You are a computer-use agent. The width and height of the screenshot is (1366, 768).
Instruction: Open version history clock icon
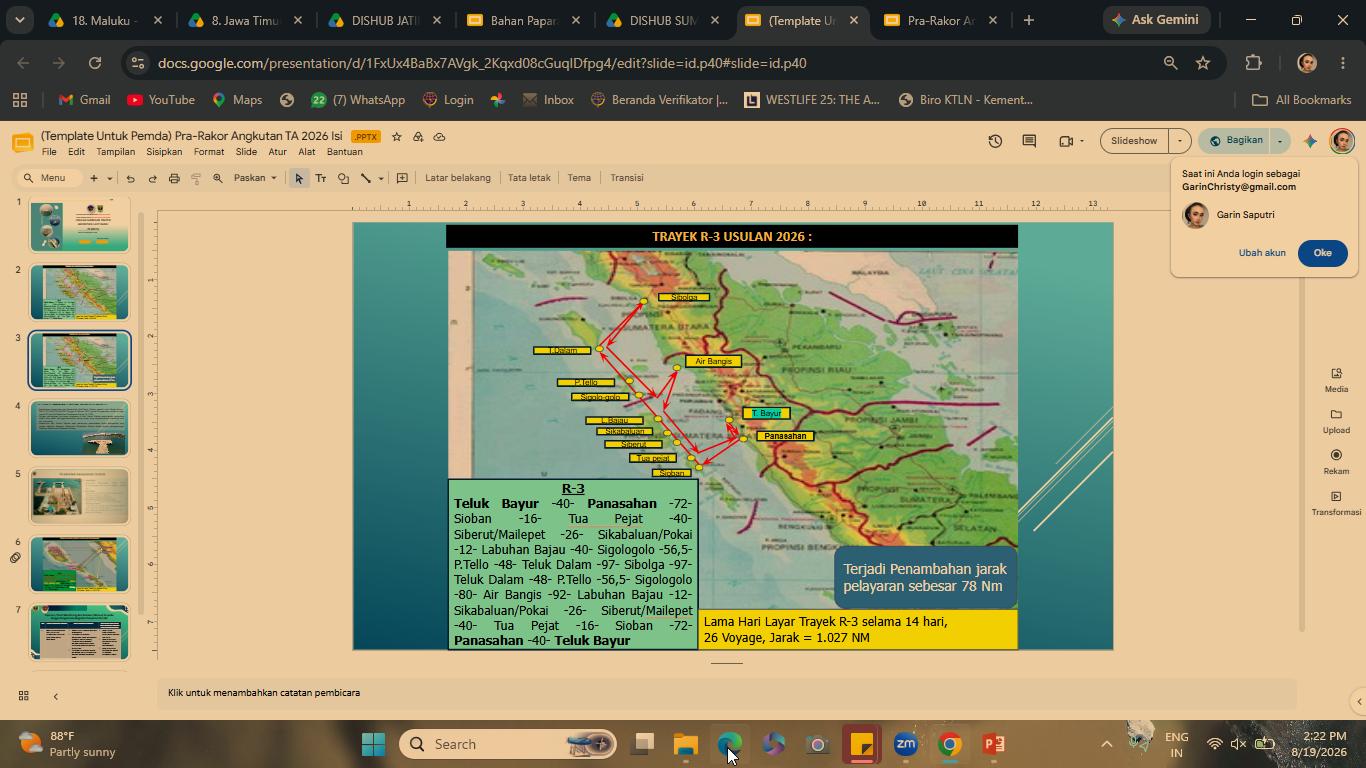click(x=995, y=141)
